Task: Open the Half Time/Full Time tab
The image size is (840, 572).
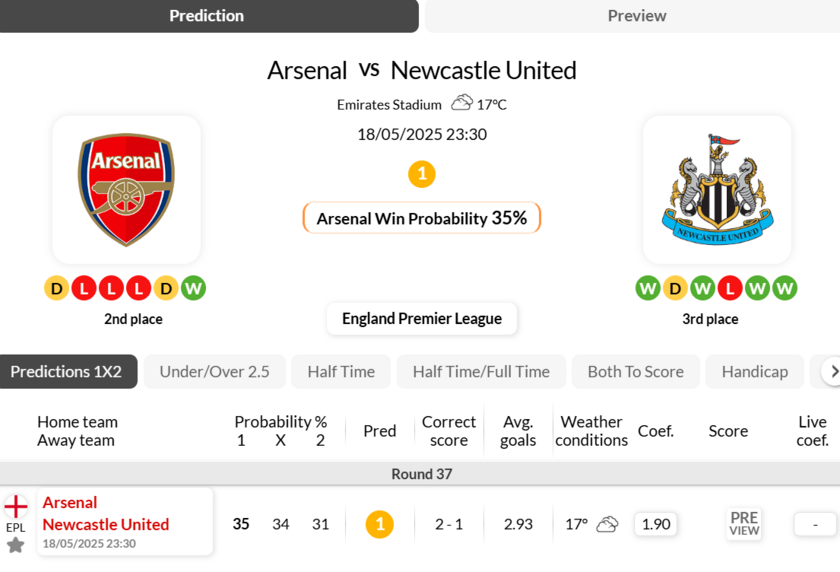Action: coord(481,372)
